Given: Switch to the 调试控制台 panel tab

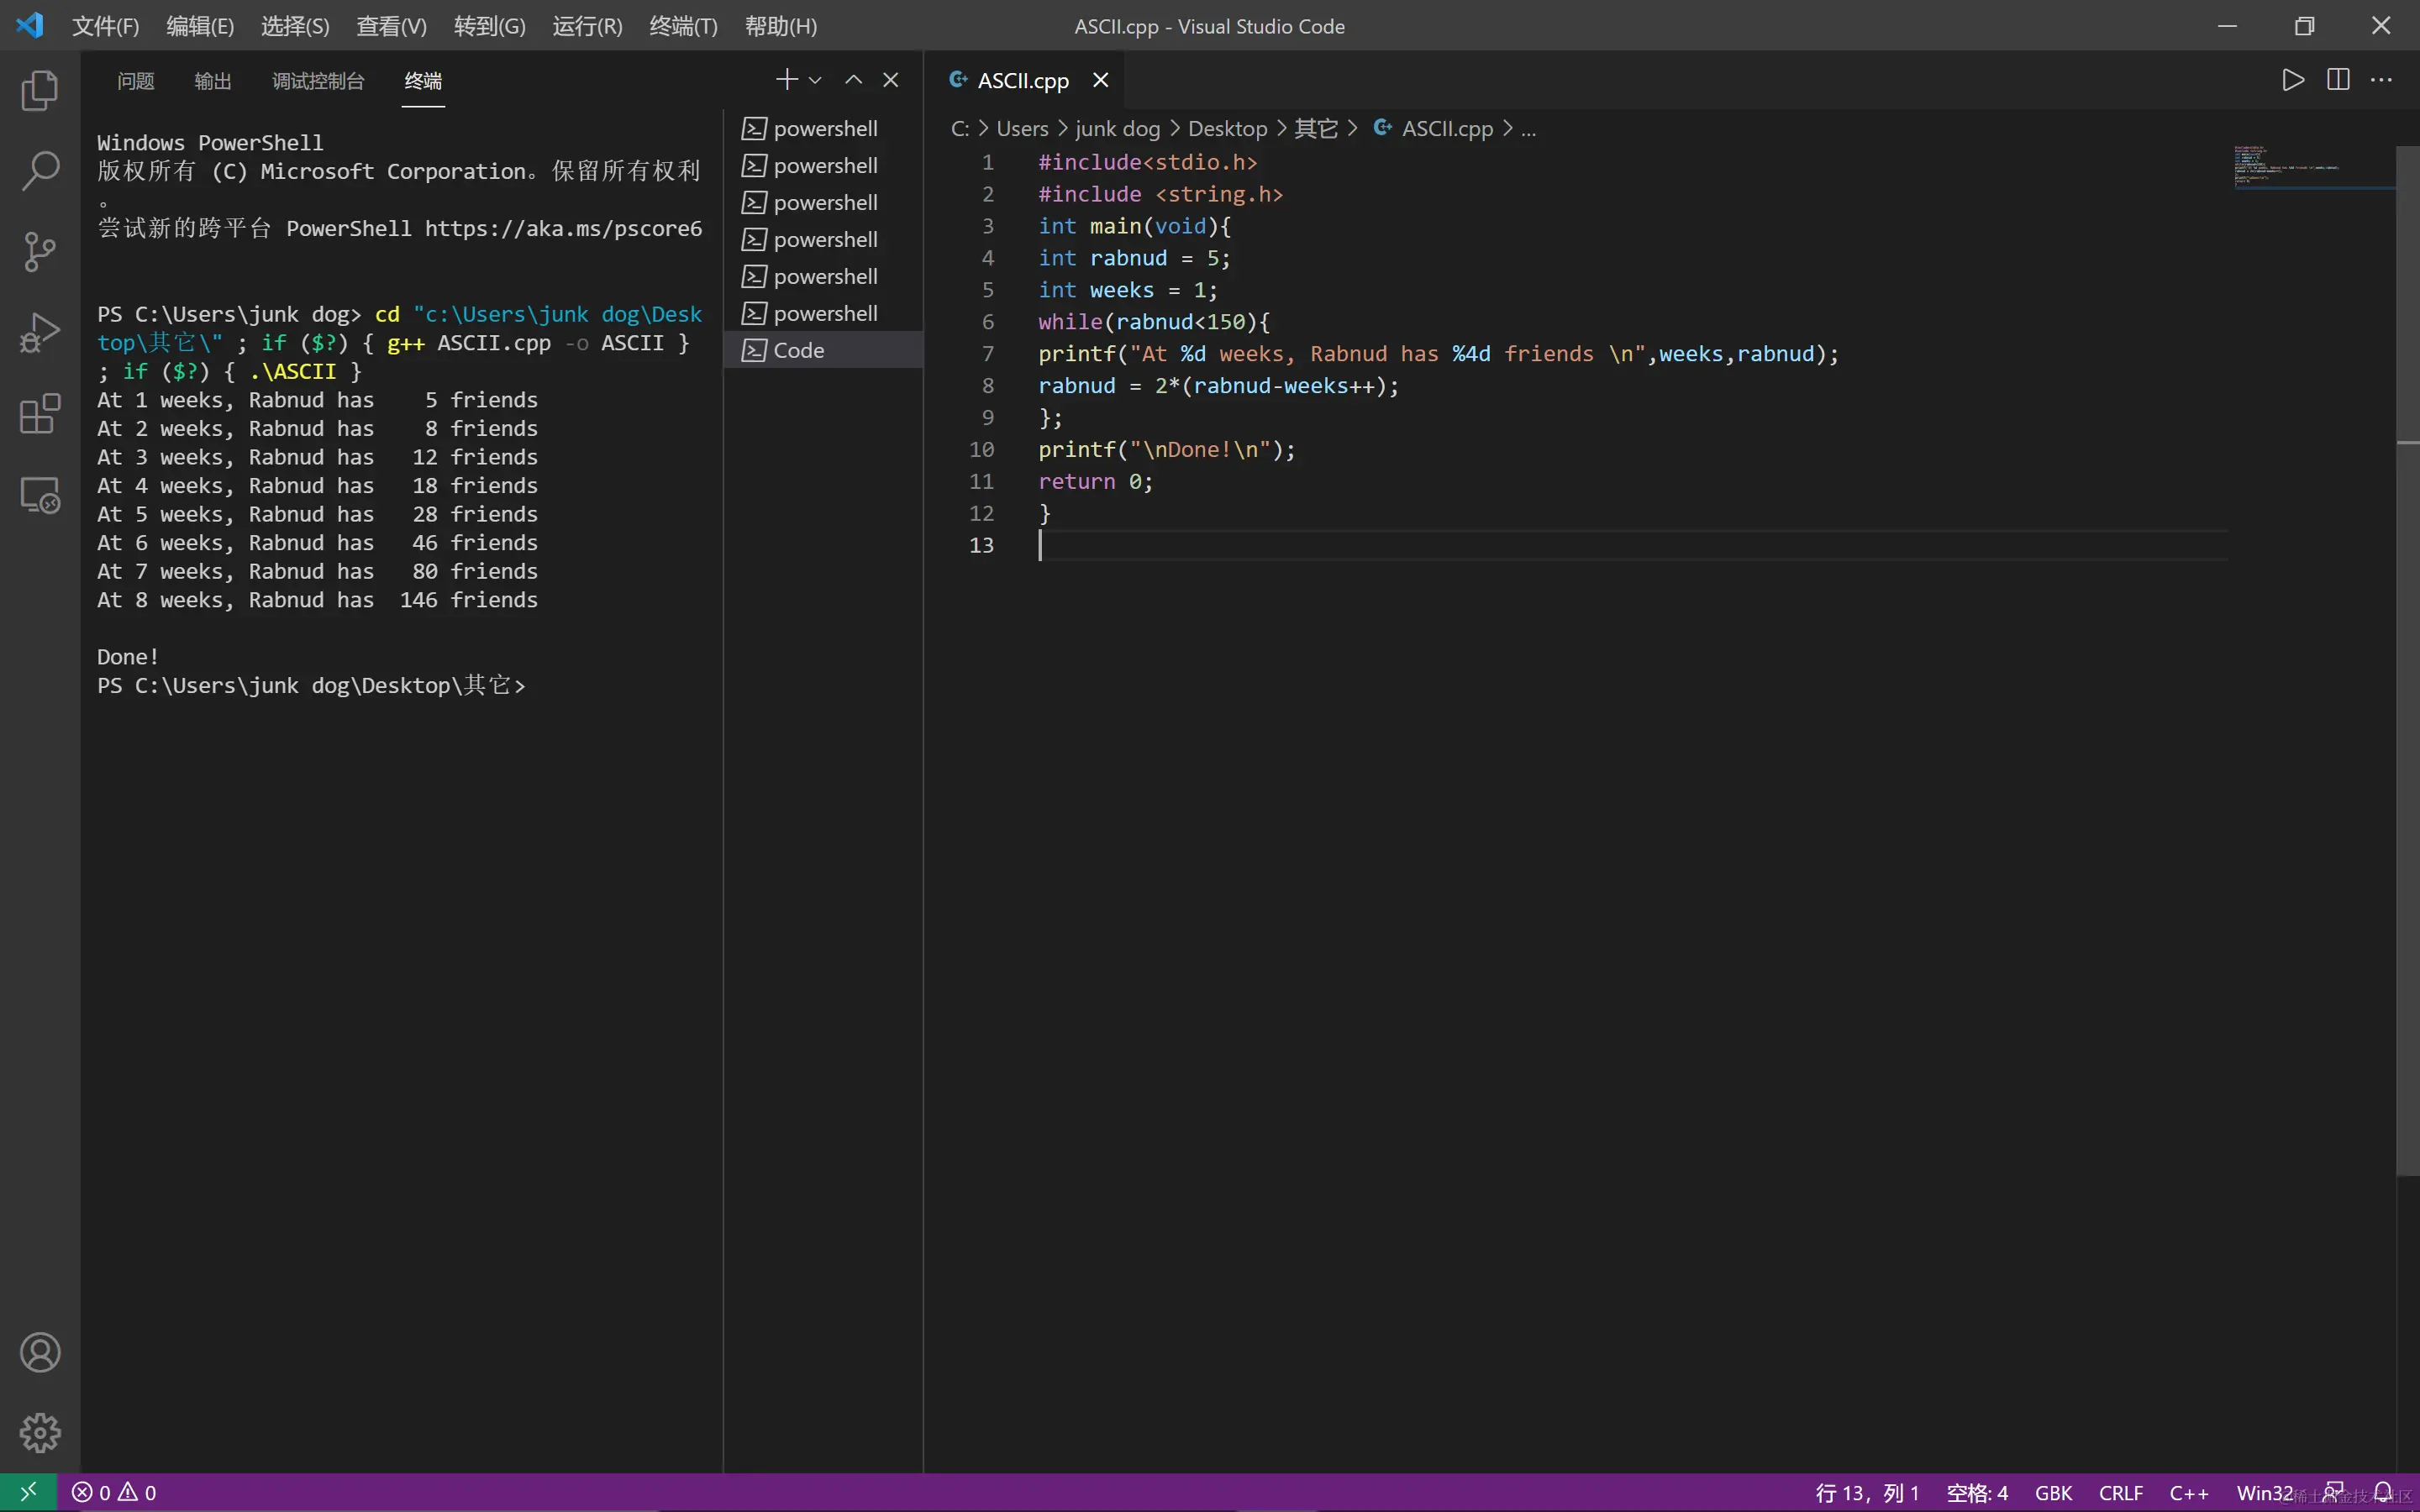Looking at the screenshot, I should pos(318,81).
